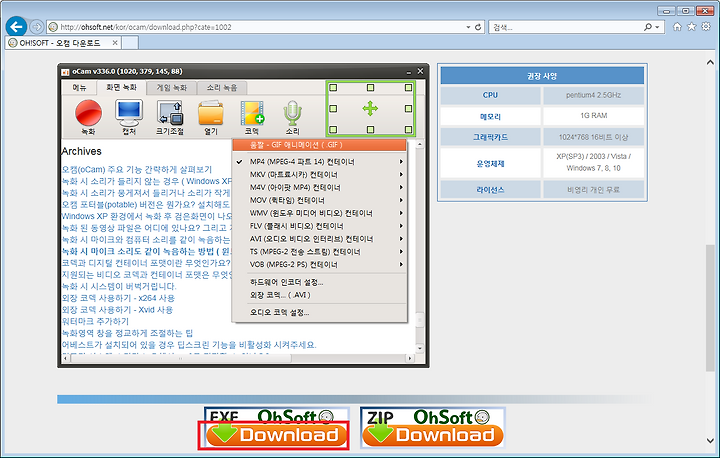
Task: Click the pentium4 2.5GHz cell
Action: point(593,95)
